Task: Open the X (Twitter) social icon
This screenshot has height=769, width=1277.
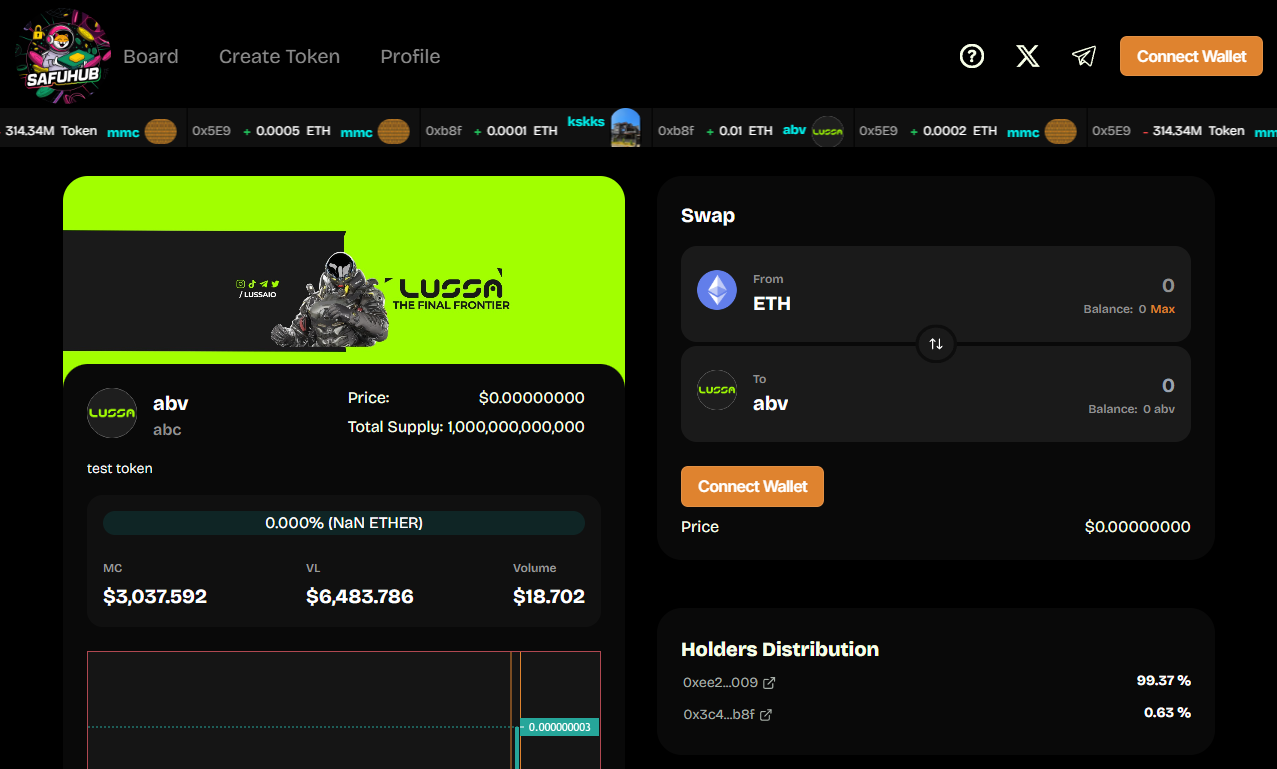Action: (1027, 56)
